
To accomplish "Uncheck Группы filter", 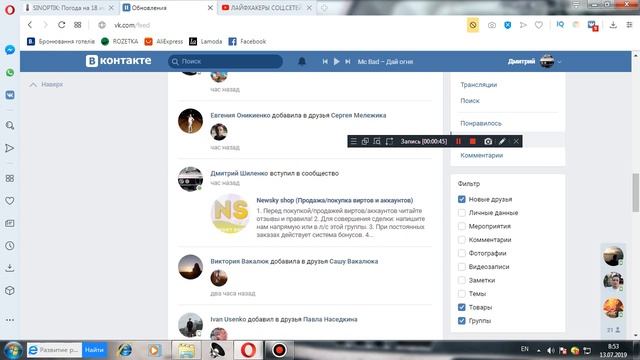I will coord(462,320).
